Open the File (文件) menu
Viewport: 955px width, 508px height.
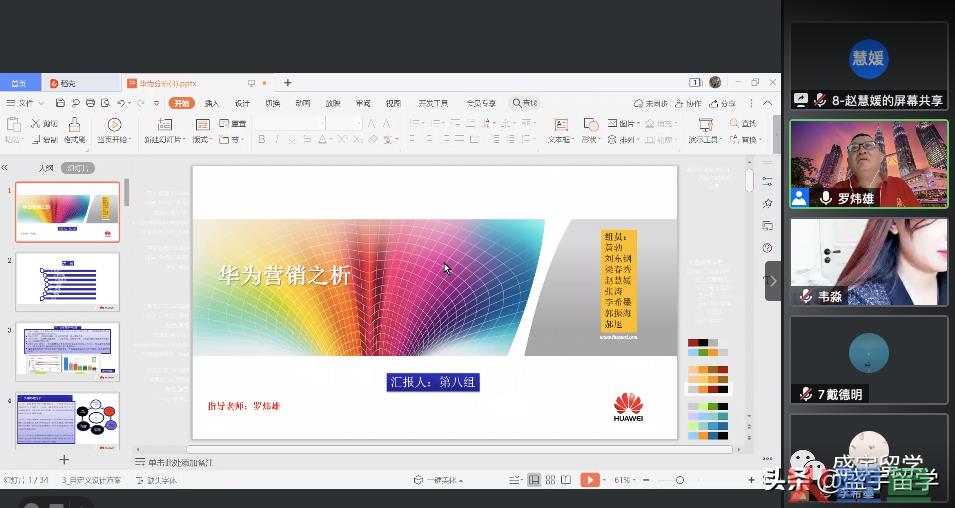[x=24, y=103]
